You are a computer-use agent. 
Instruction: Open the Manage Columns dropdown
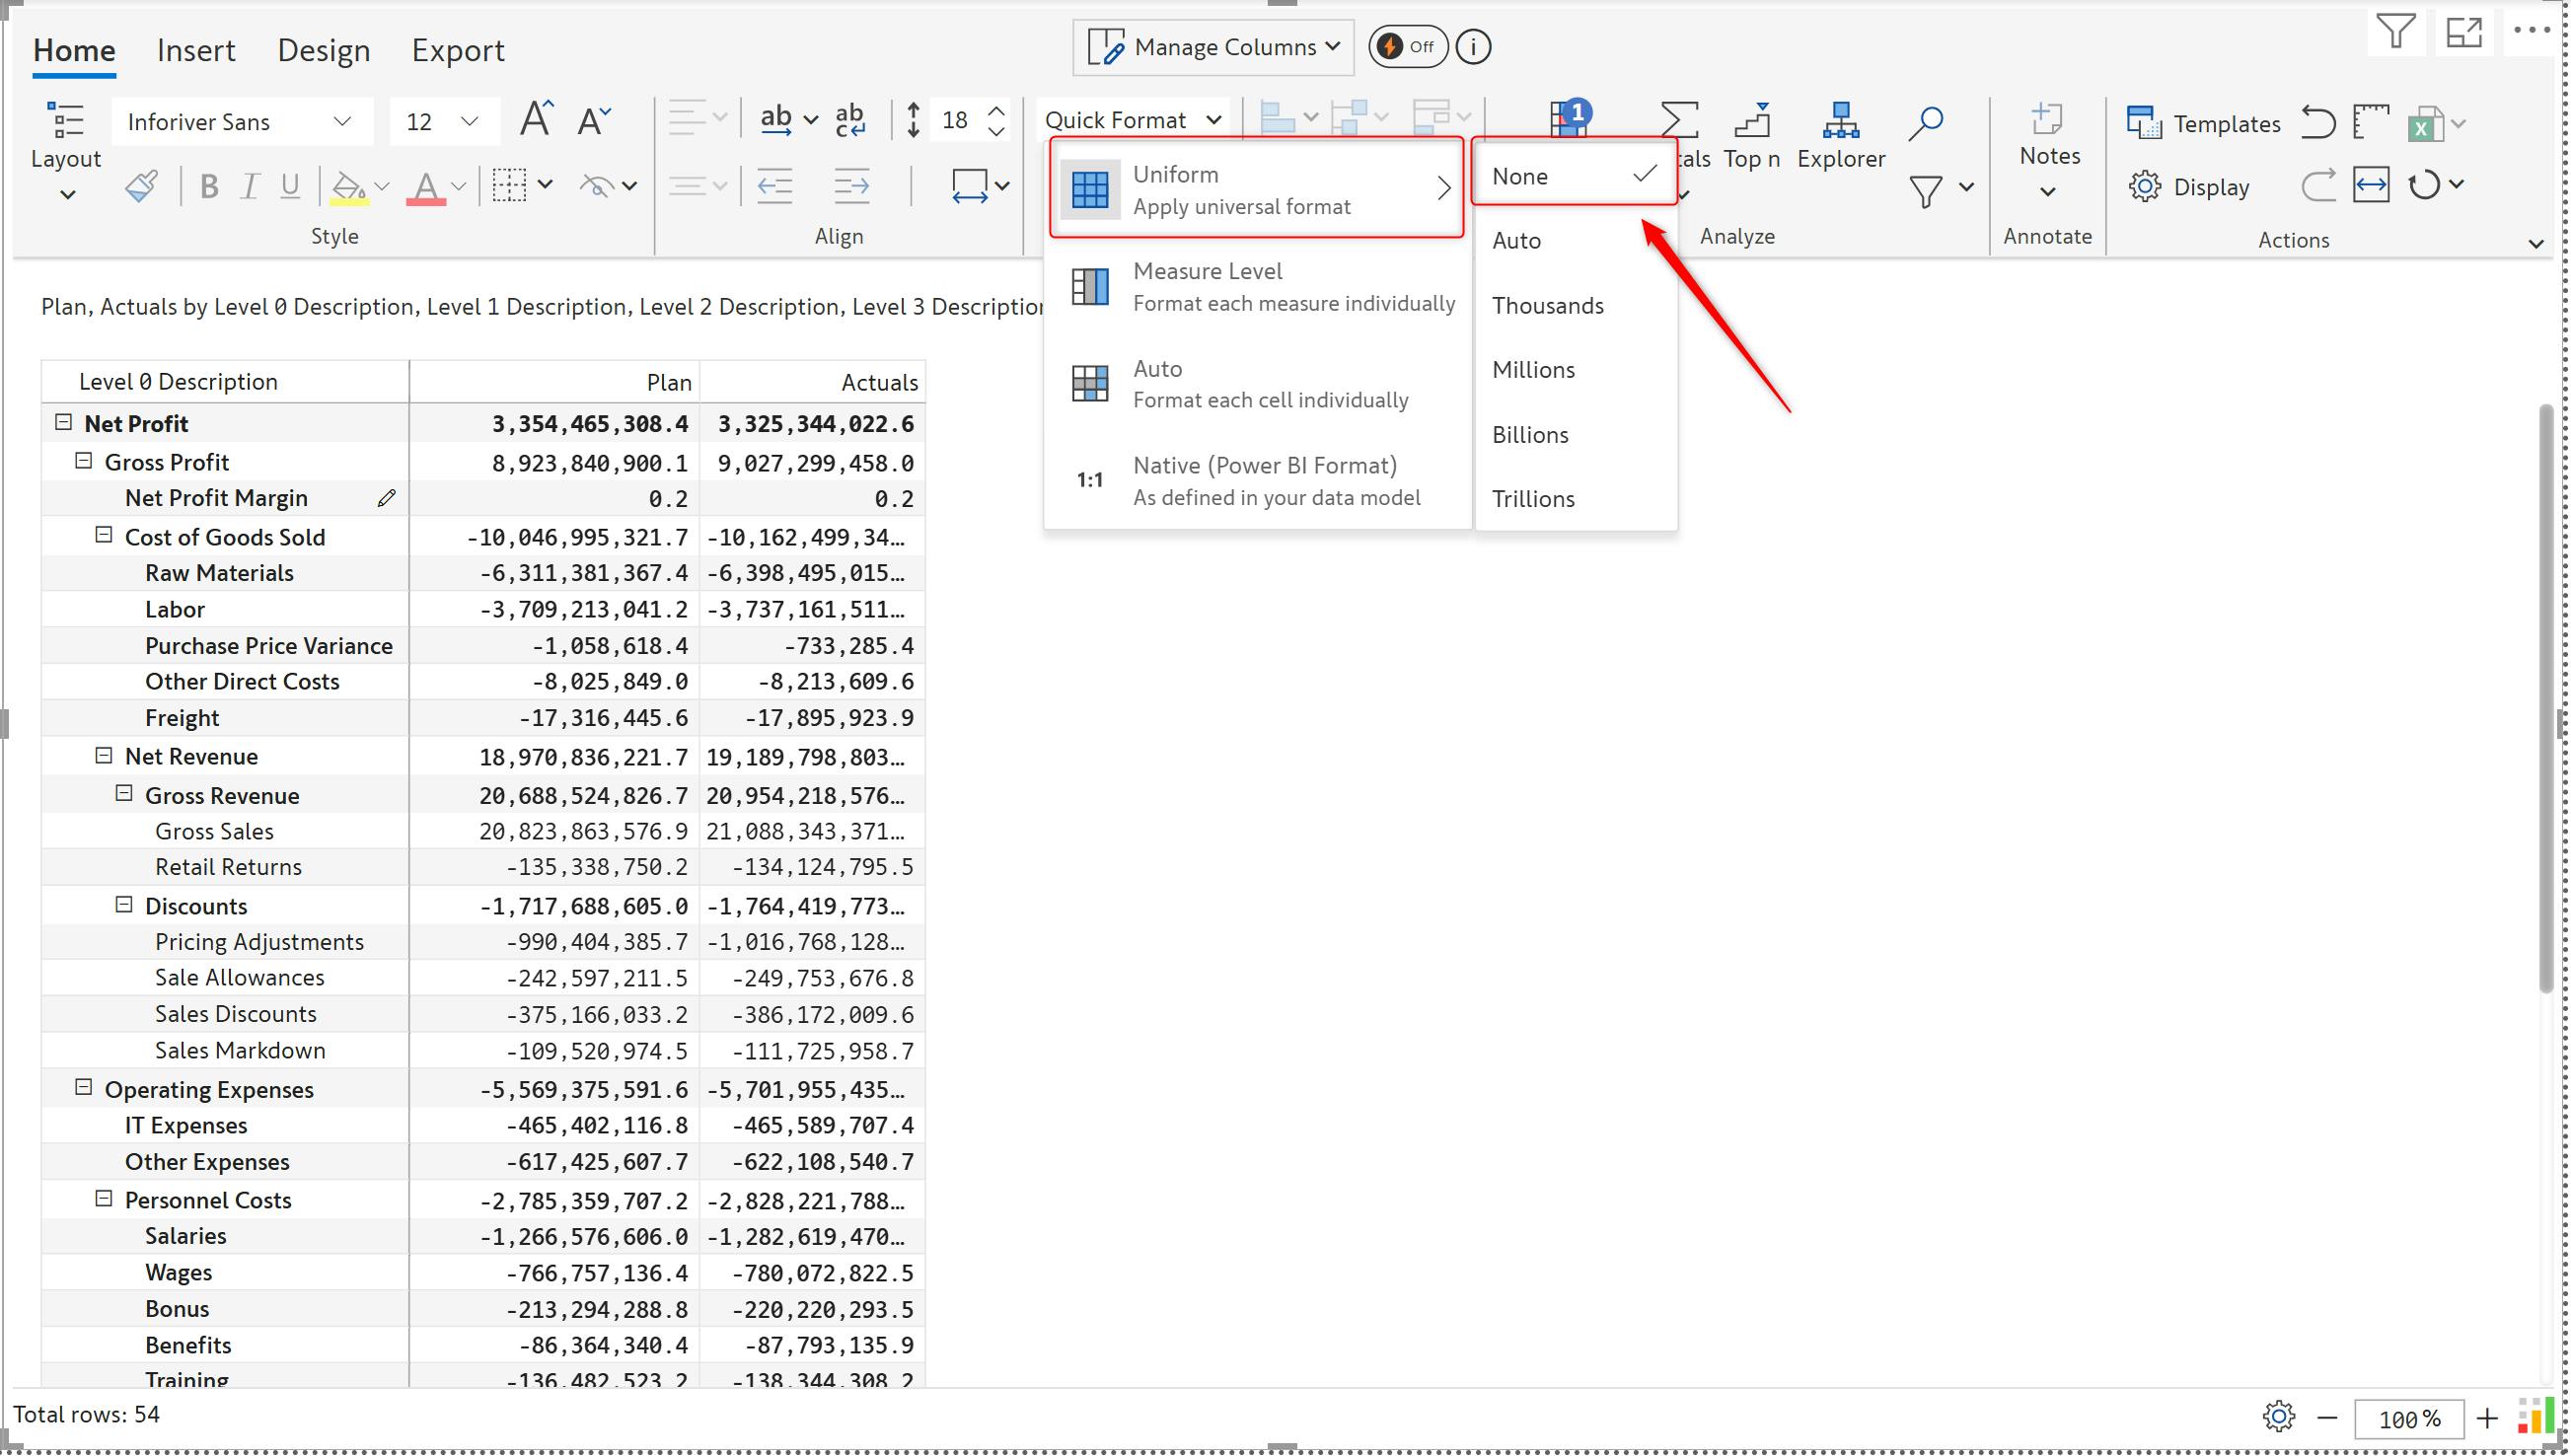(1212, 47)
